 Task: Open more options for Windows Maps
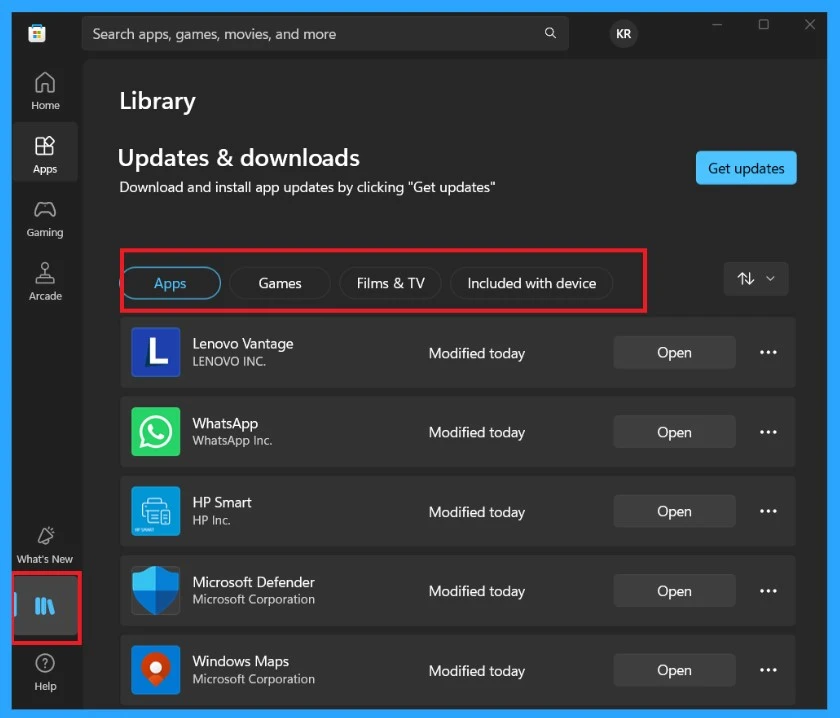[x=768, y=670]
